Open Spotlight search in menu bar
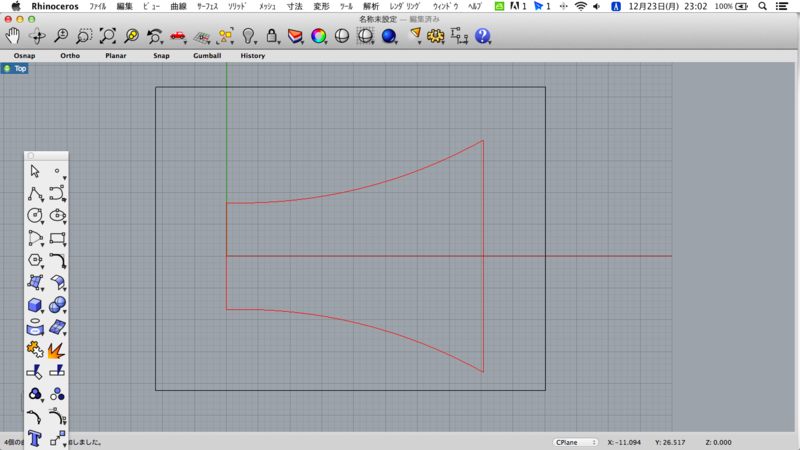 762,6
